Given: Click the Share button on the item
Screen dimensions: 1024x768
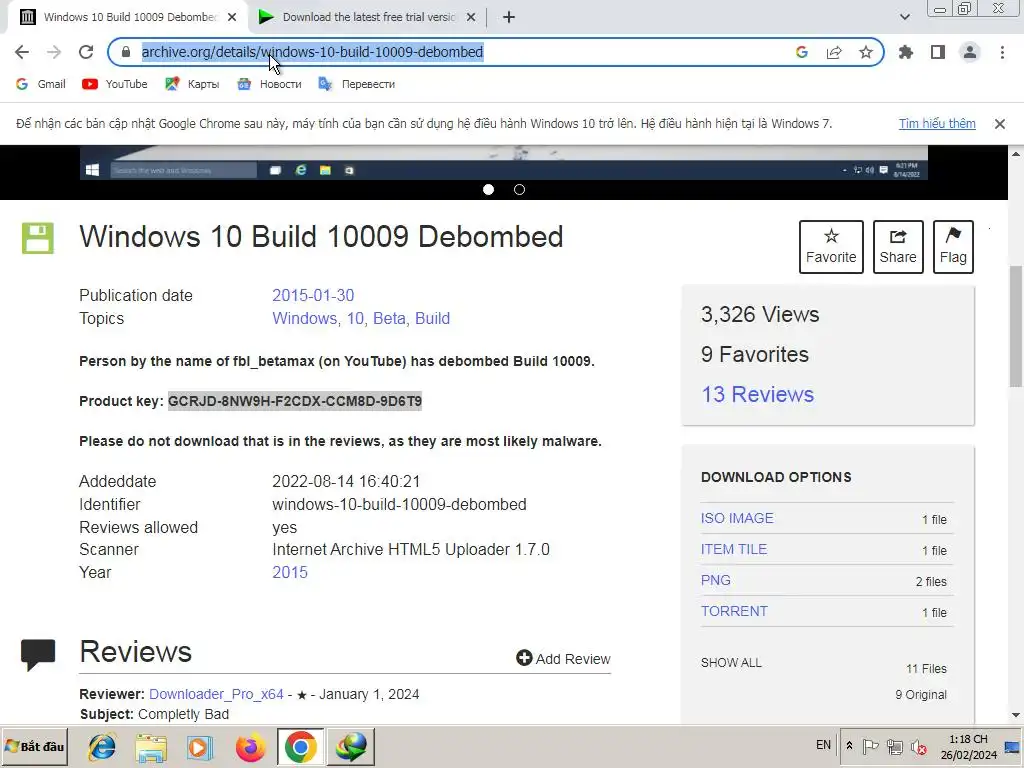Looking at the screenshot, I should click(x=898, y=247).
